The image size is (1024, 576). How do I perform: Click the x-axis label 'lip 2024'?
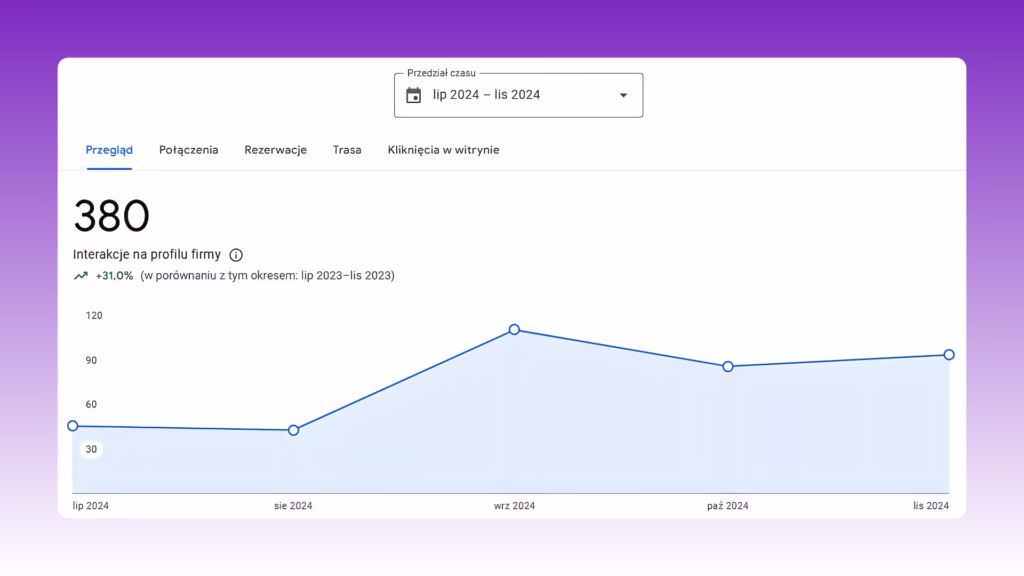[x=91, y=506]
